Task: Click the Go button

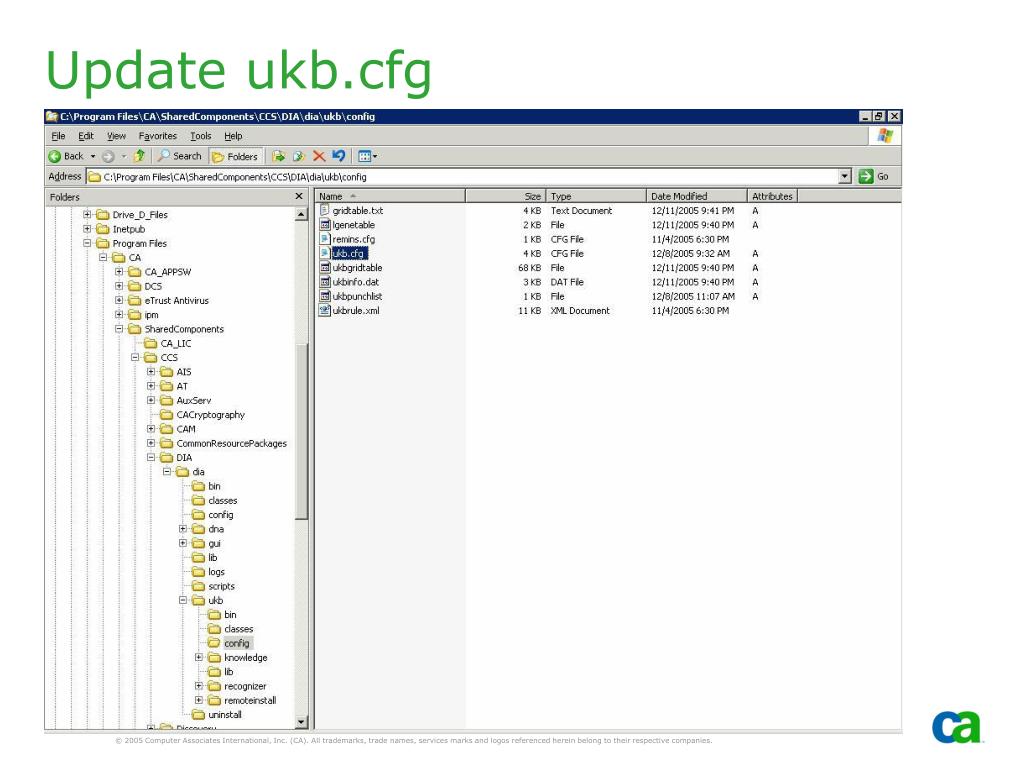Action: pos(874,176)
